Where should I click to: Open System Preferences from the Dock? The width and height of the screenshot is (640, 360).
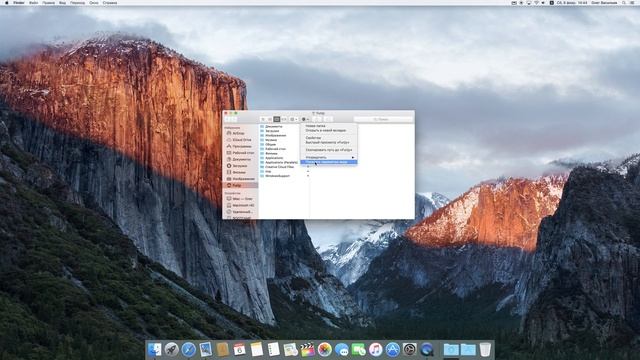click(410, 349)
